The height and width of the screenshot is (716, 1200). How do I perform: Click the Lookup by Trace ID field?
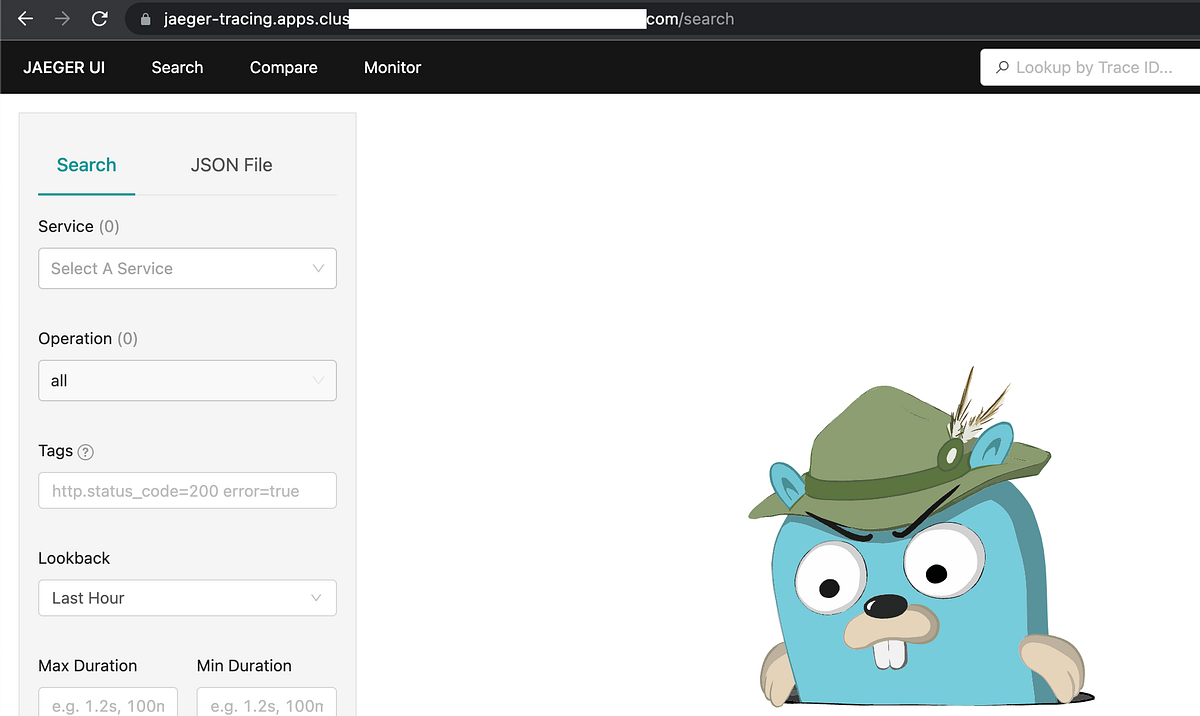click(x=1090, y=67)
